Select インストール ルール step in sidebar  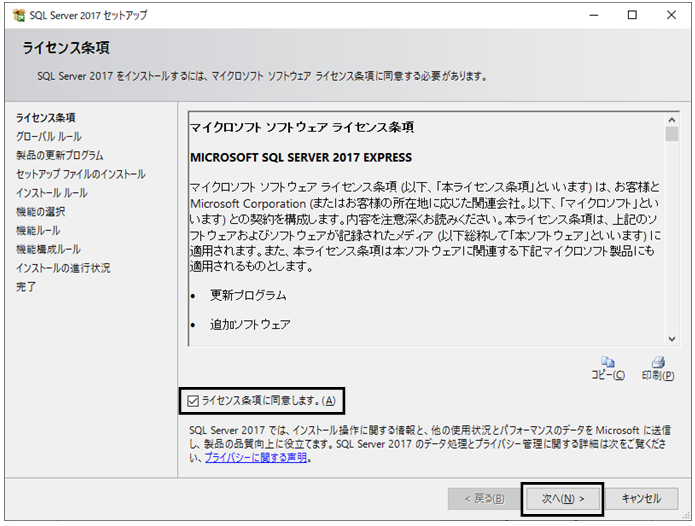51,193
